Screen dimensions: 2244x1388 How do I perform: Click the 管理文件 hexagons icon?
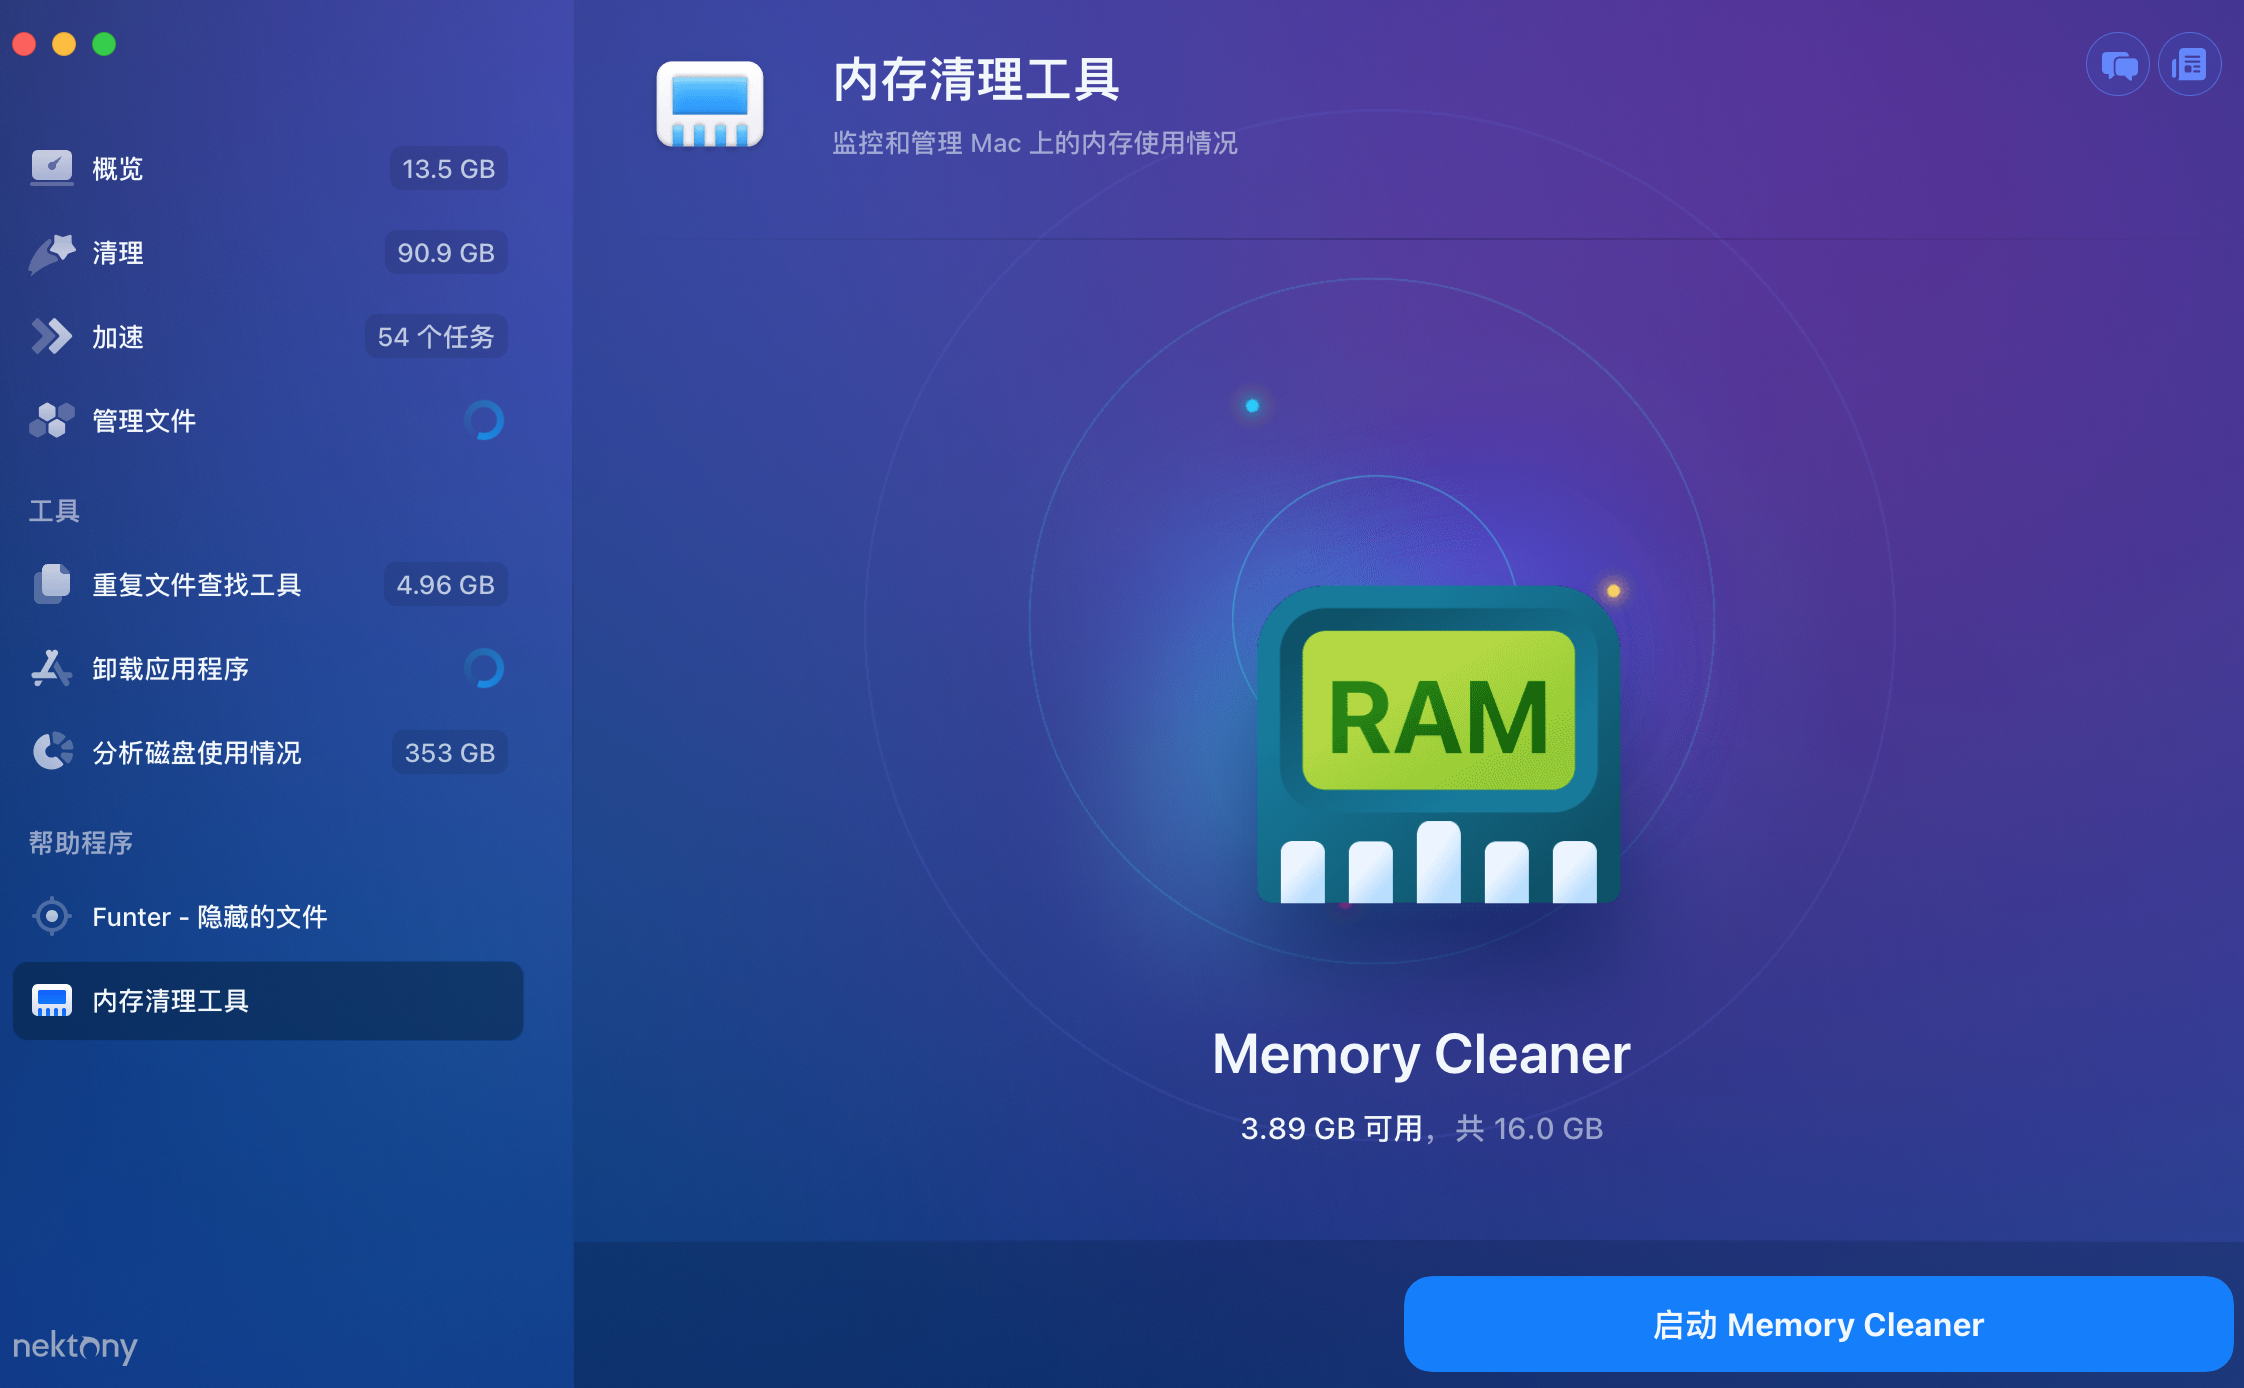coord(52,421)
